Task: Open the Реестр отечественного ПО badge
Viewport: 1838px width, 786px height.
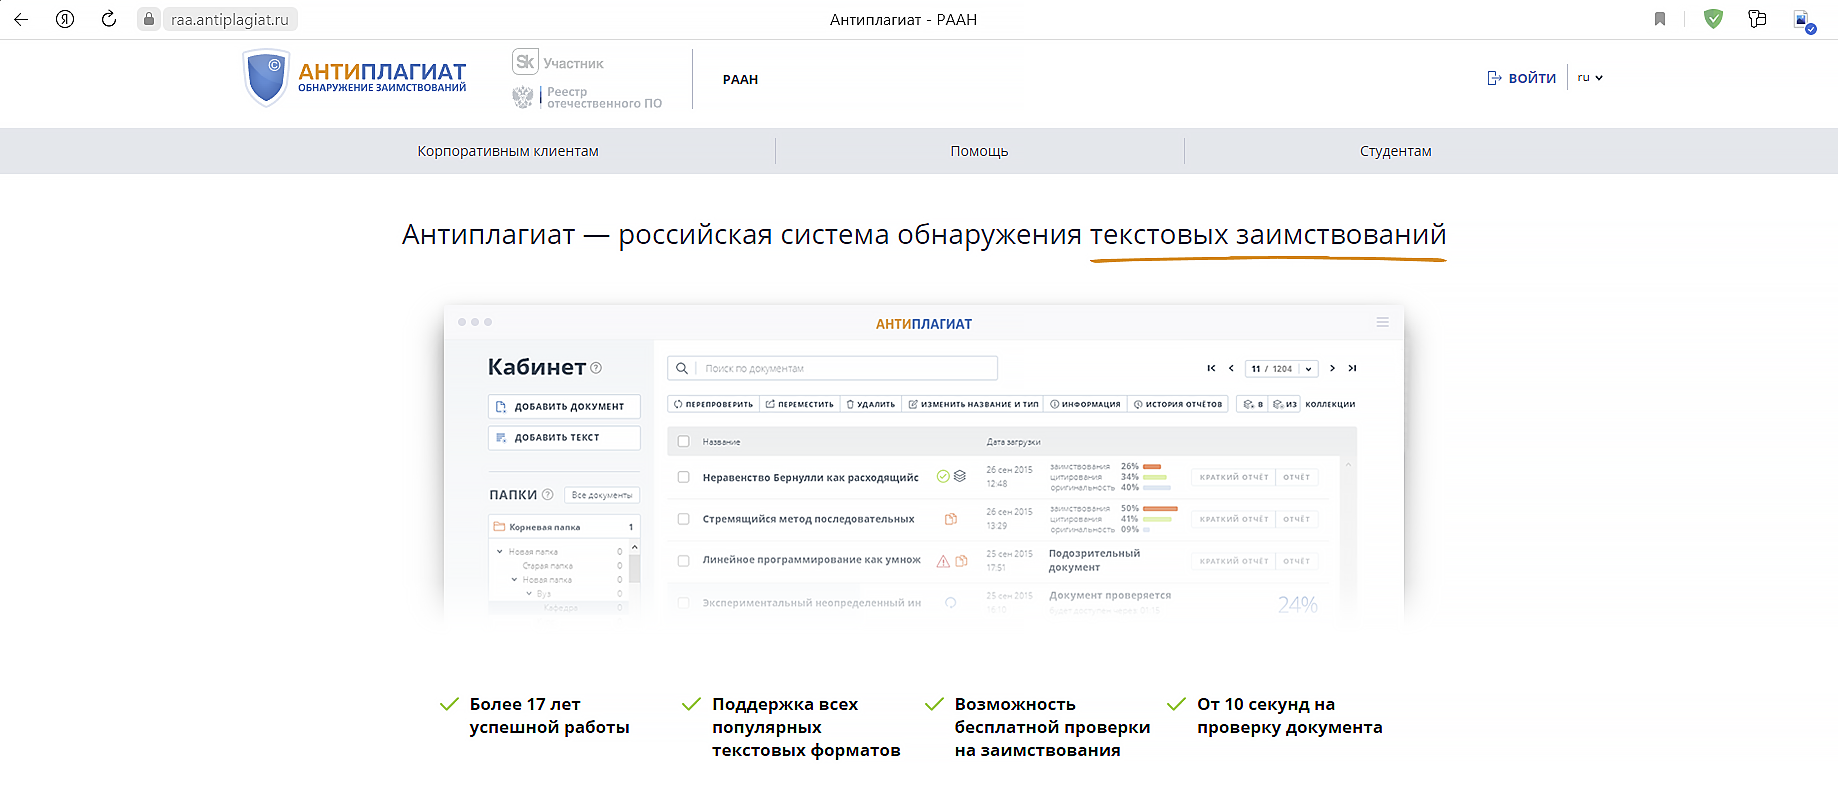Action: pos(587,97)
